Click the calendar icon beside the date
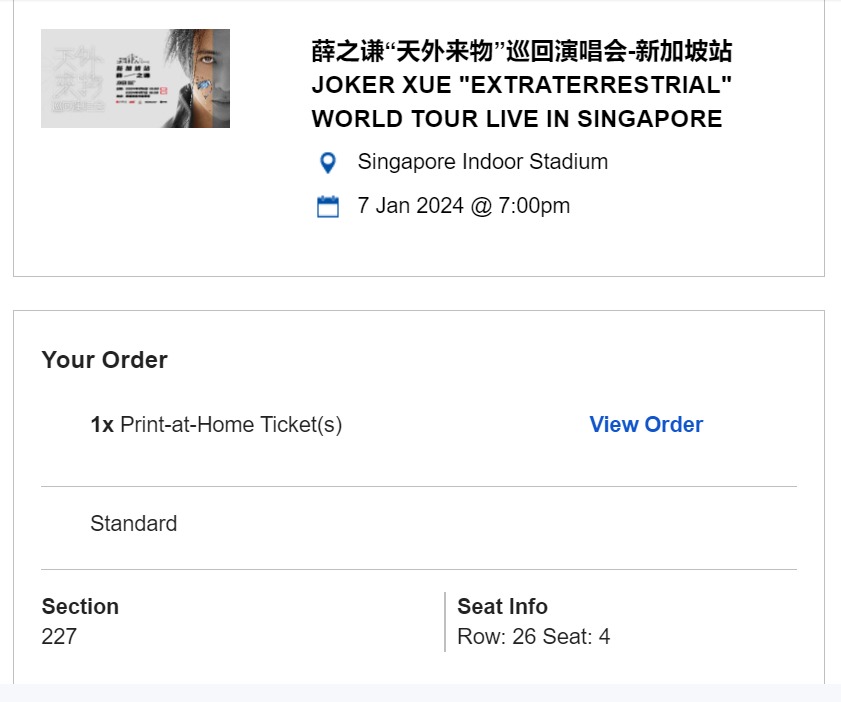Image resolution: width=841 pixels, height=702 pixels. 328,206
